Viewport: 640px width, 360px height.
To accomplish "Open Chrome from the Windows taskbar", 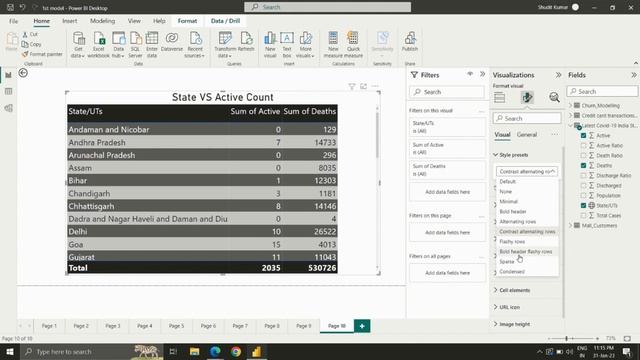I will tap(236, 351).
